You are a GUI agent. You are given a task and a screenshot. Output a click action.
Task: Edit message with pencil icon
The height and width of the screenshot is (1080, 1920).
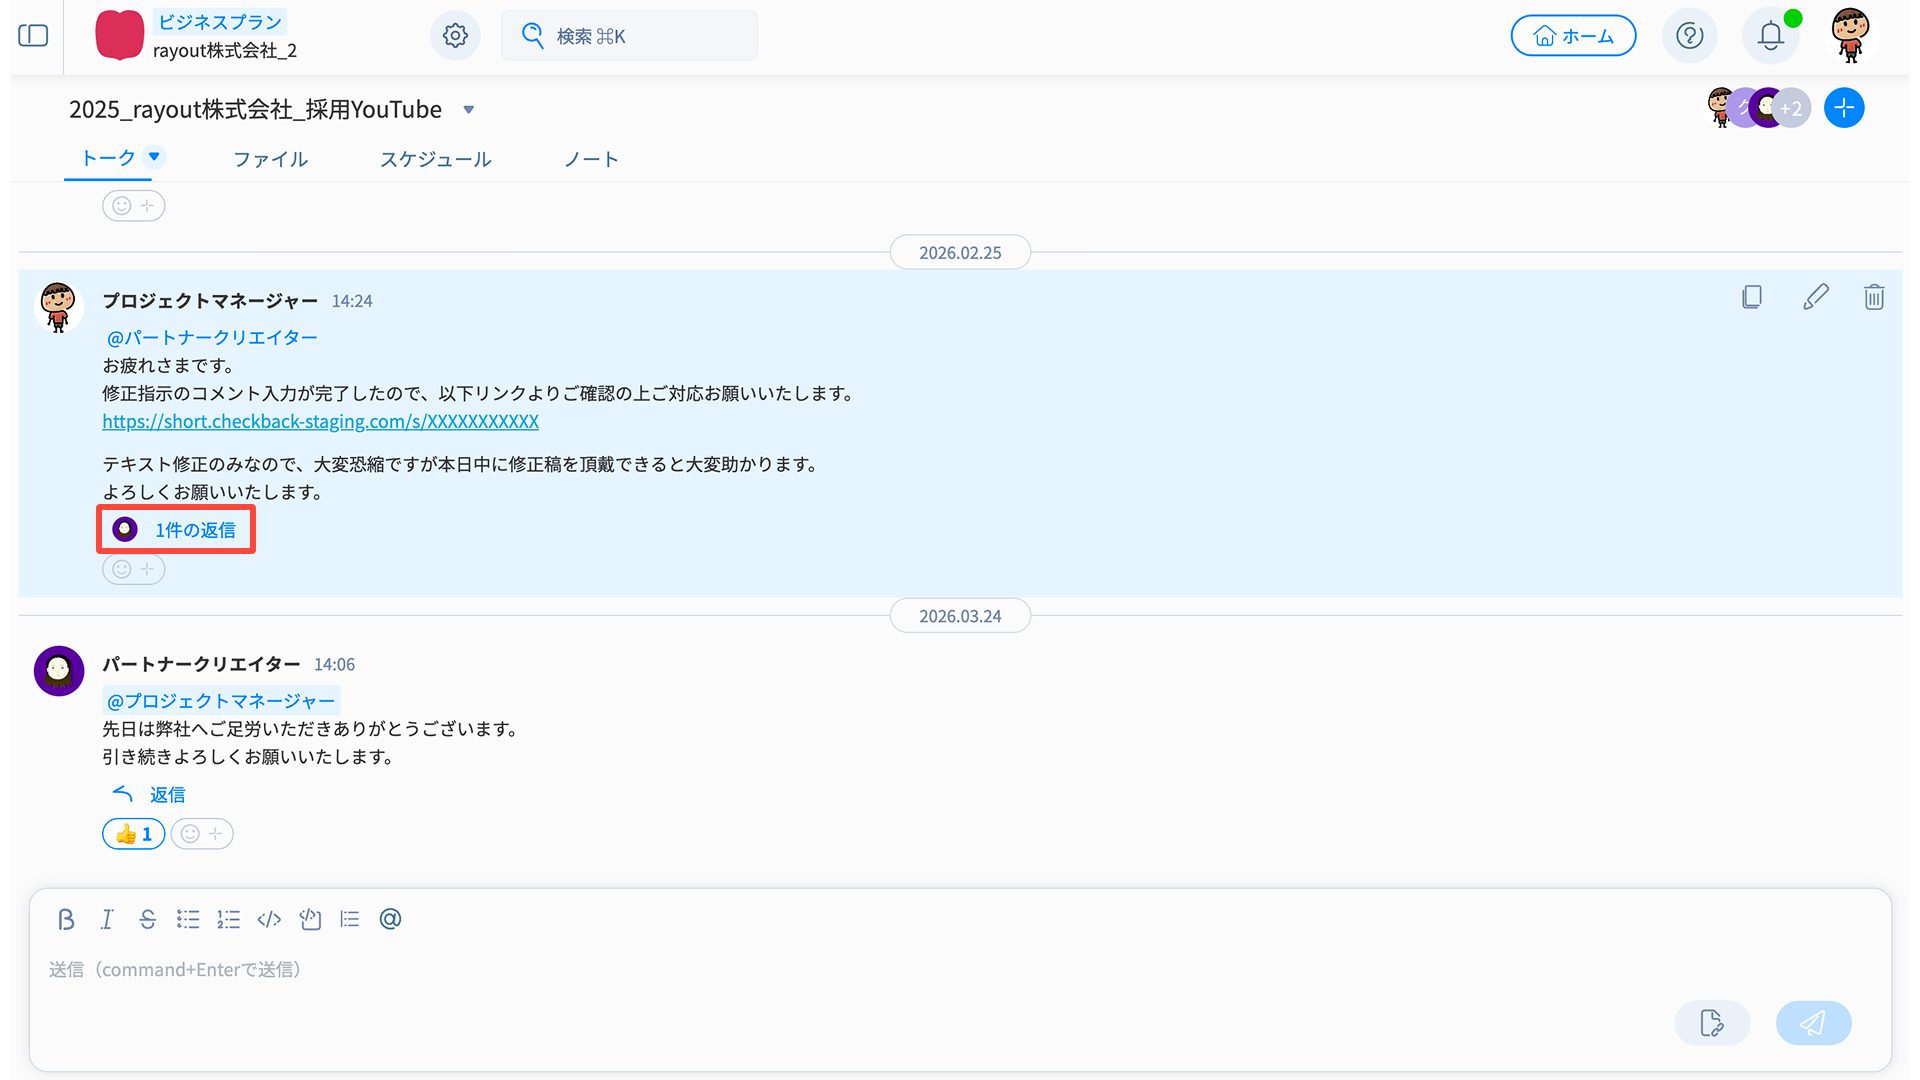pos(1815,297)
